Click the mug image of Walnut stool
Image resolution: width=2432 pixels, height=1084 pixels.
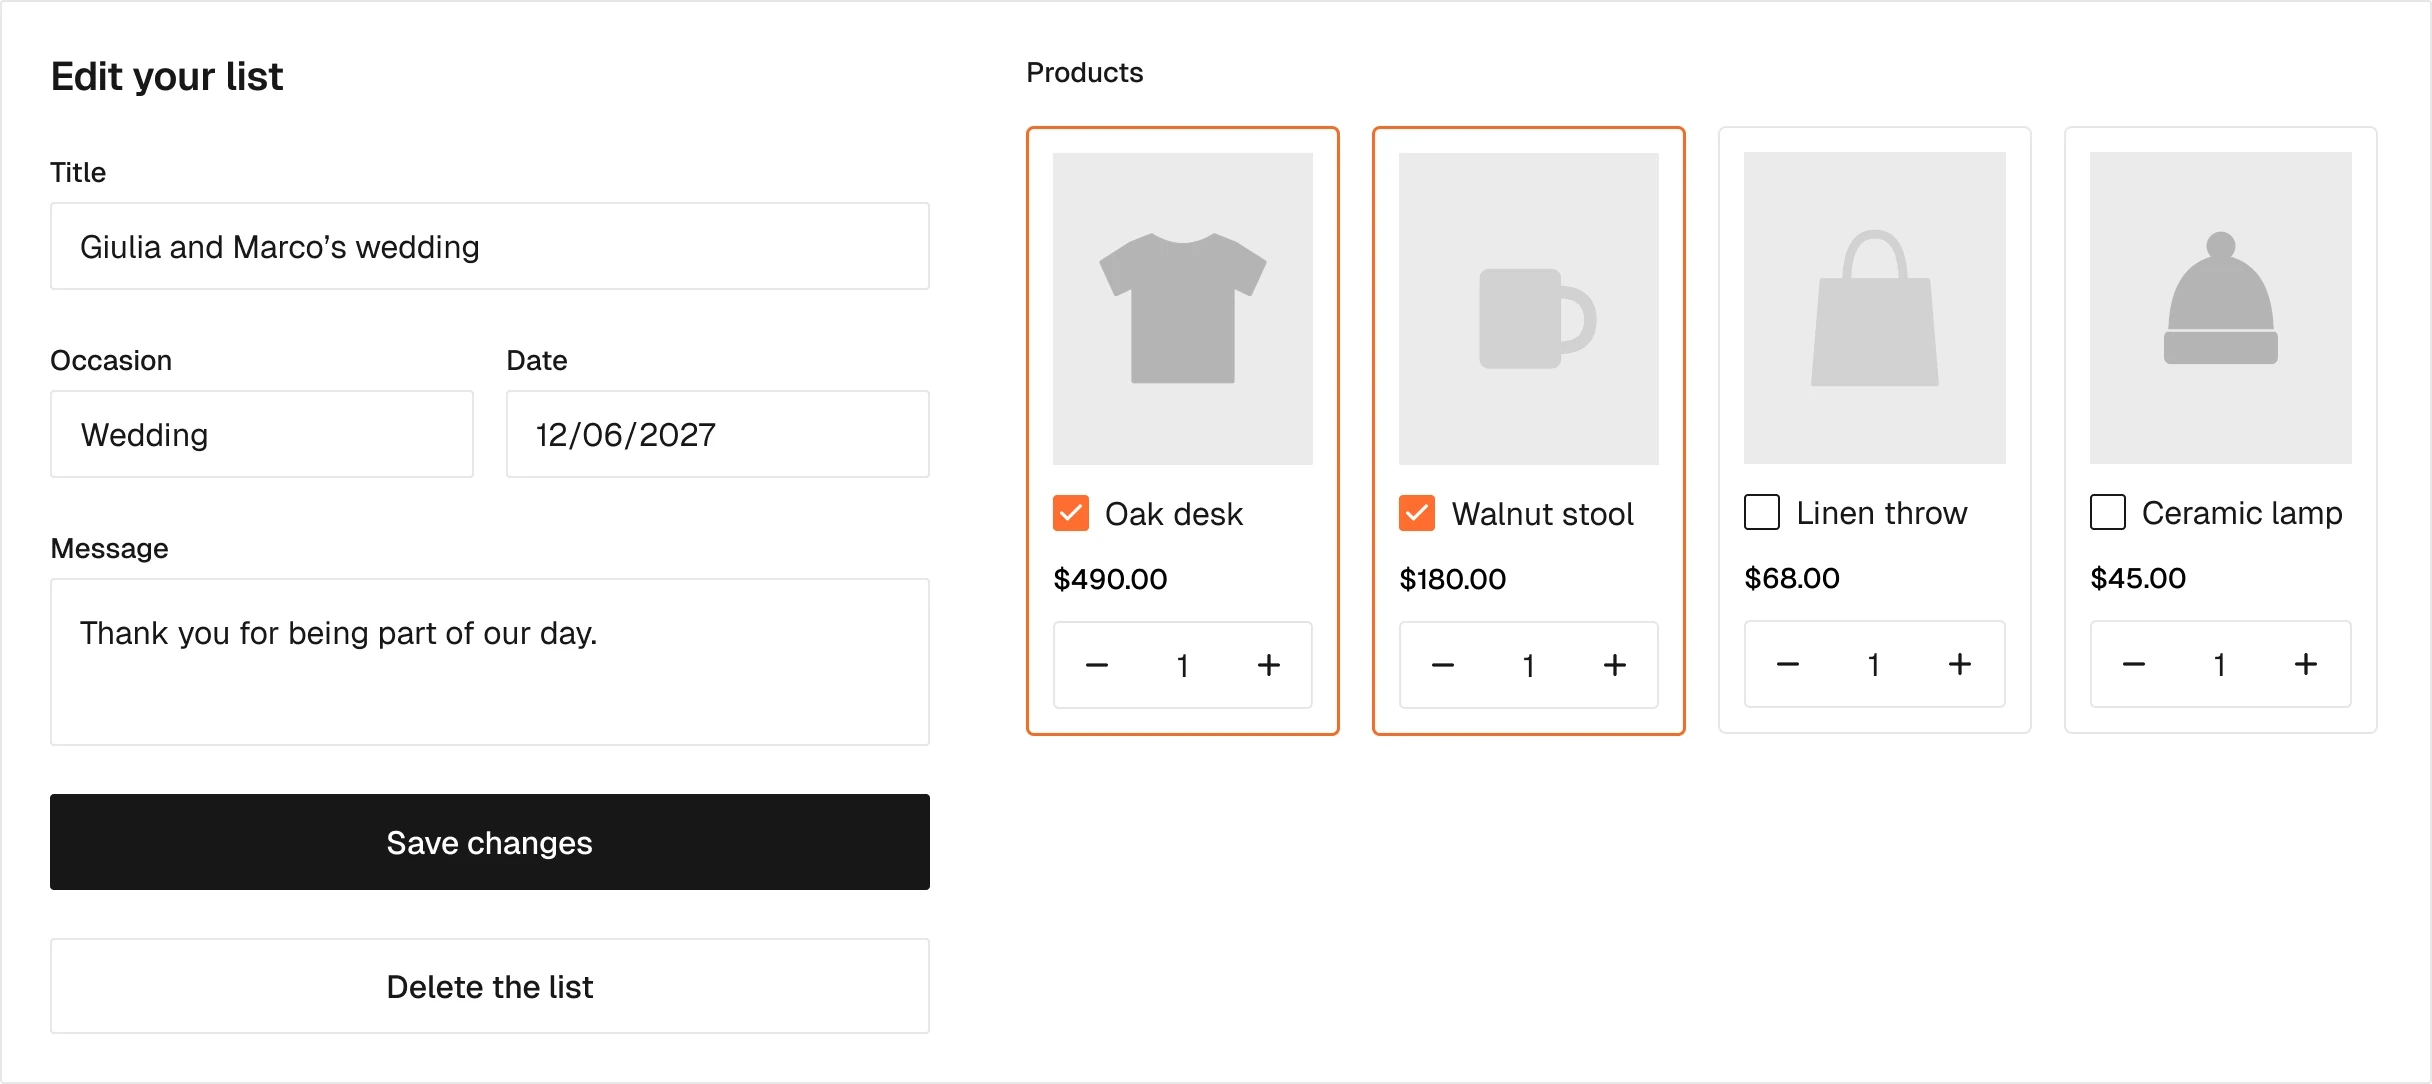1529,309
